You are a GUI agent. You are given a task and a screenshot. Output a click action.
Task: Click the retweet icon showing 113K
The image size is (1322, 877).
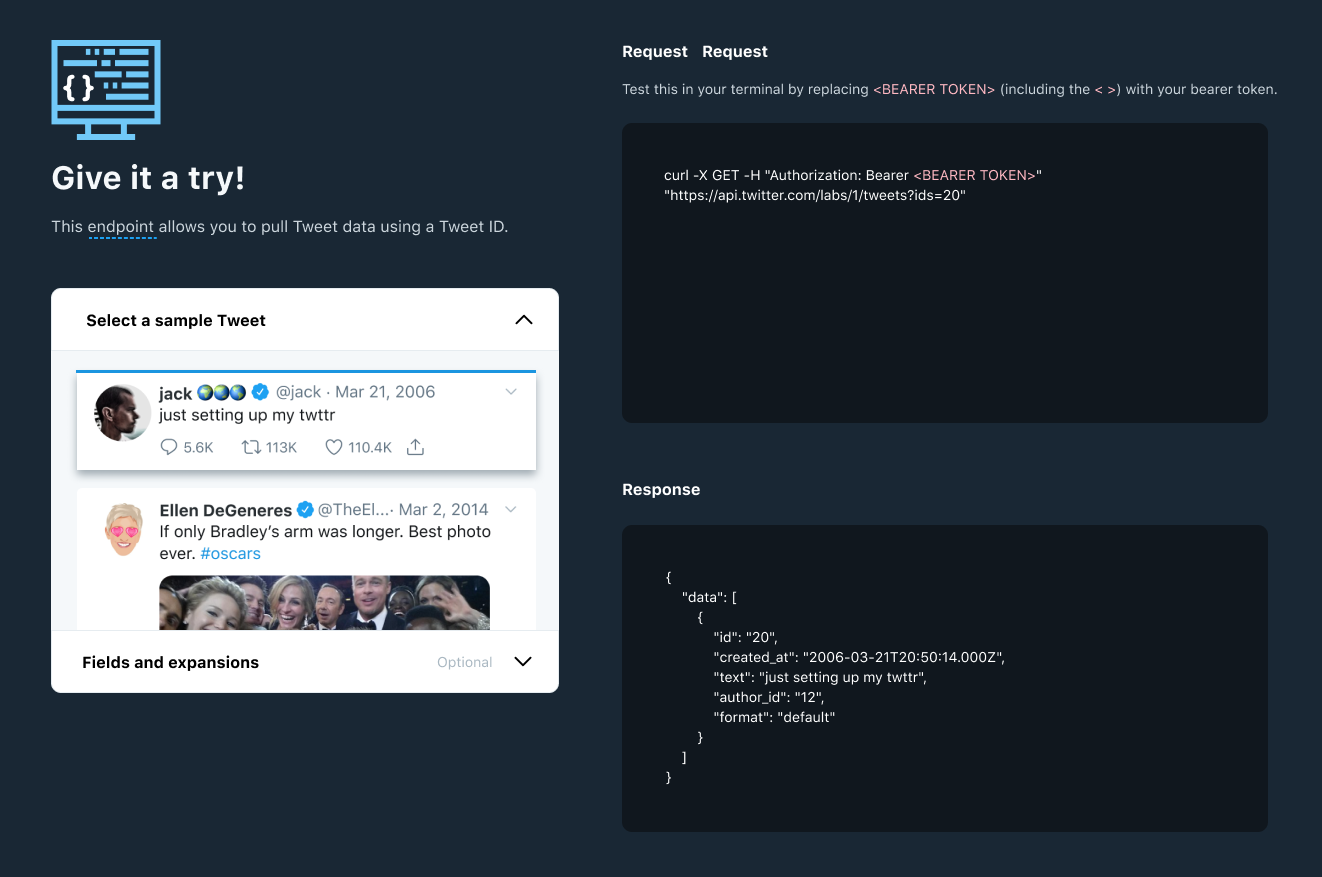[253, 447]
